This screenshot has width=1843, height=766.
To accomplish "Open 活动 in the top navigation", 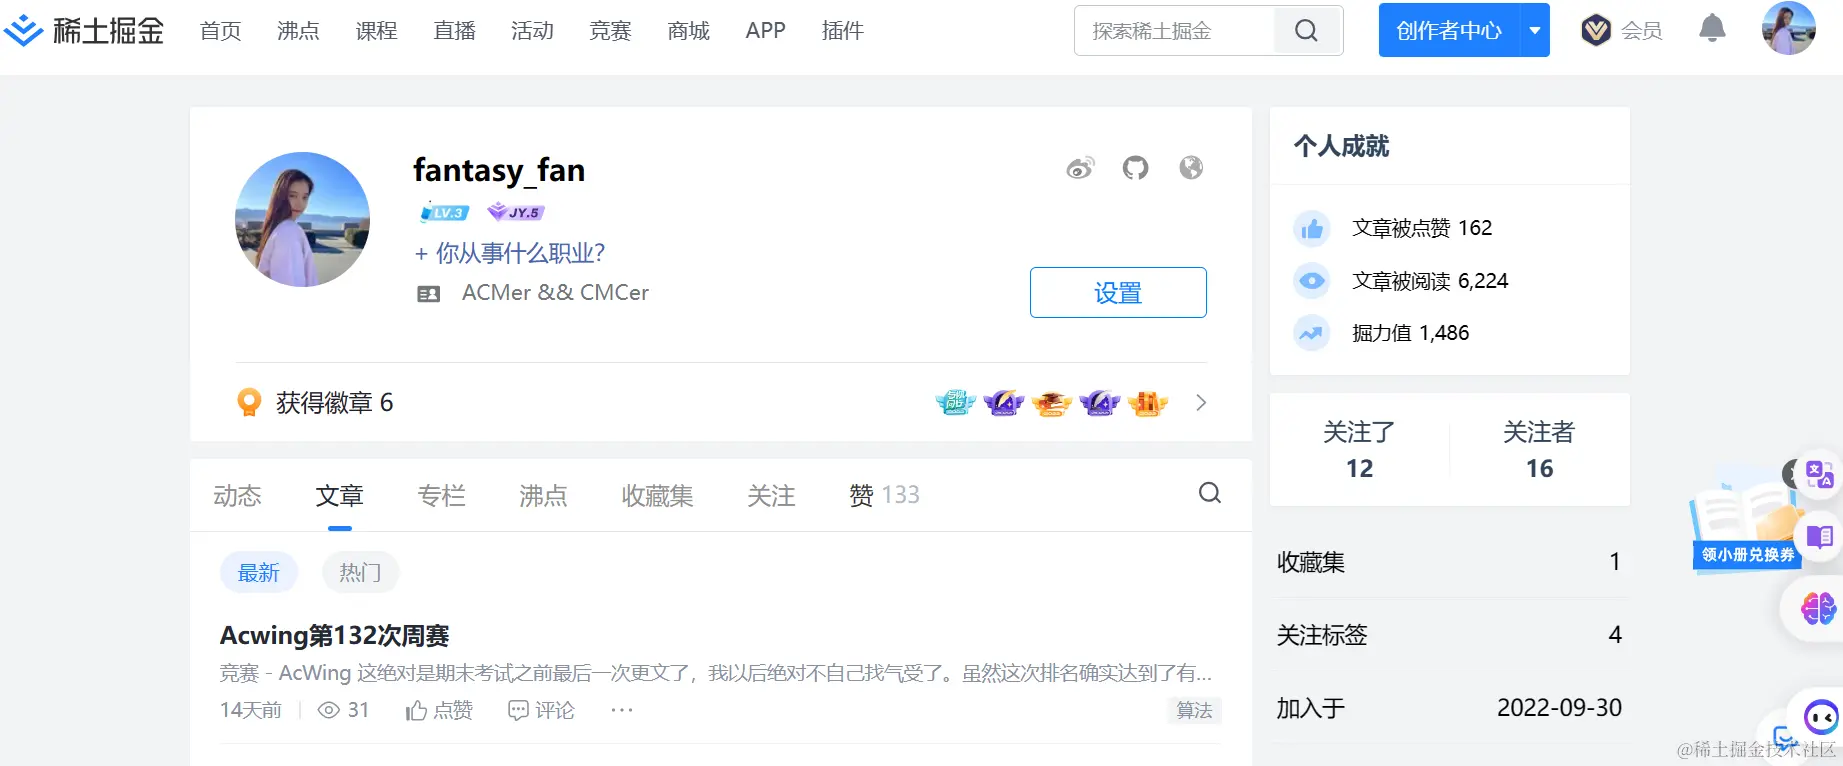I will pos(532,31).
